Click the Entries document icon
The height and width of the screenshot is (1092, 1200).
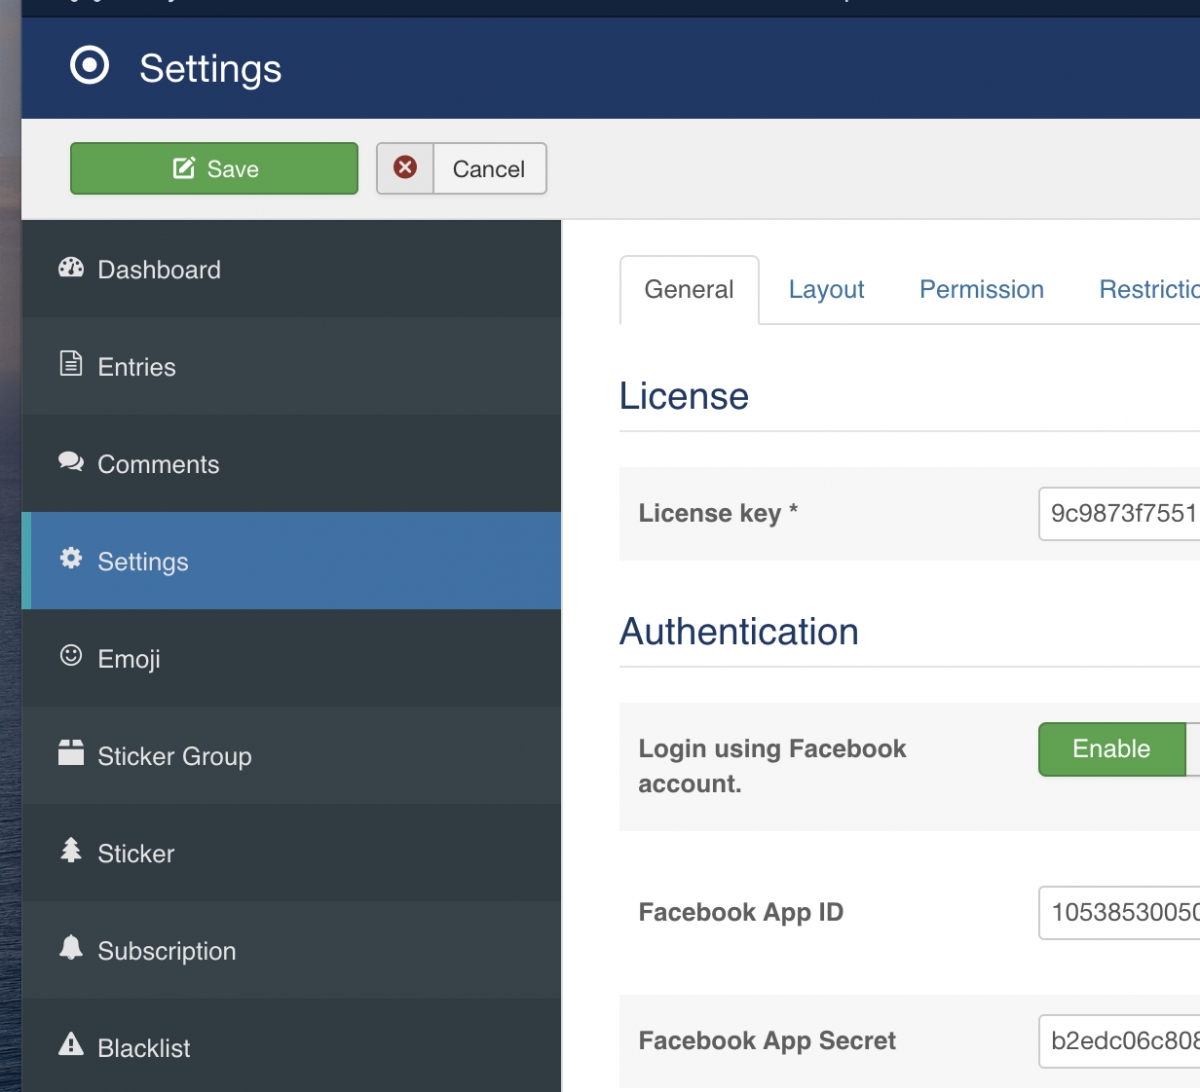tap(71, 364)
